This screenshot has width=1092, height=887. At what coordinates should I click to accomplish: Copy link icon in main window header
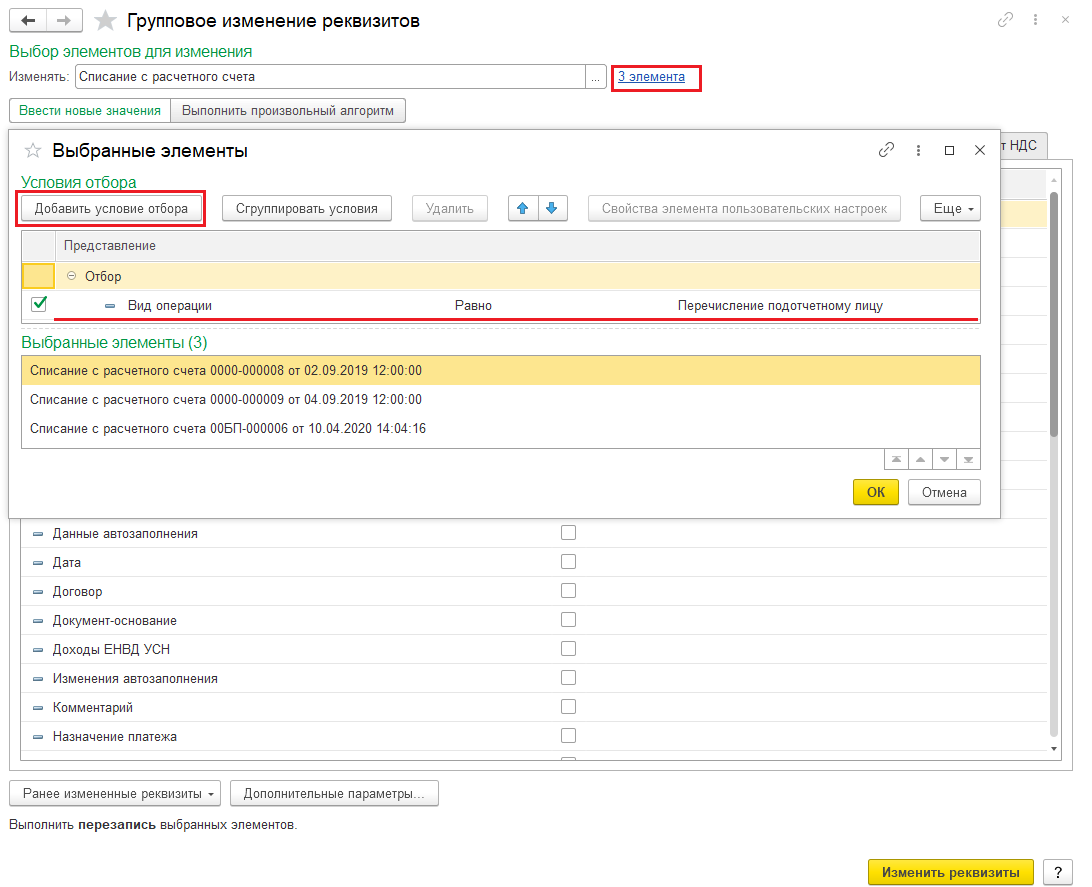click(1005, 20)
